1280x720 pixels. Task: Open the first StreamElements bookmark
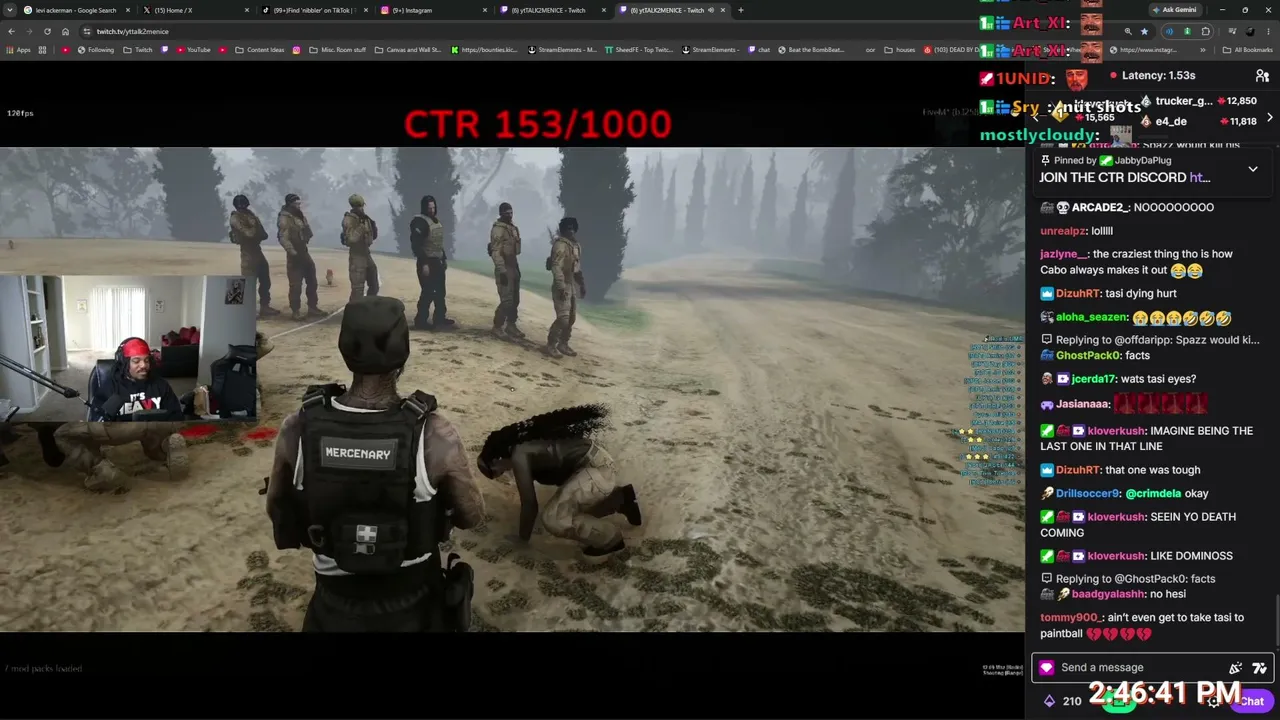tap(562, 50)
